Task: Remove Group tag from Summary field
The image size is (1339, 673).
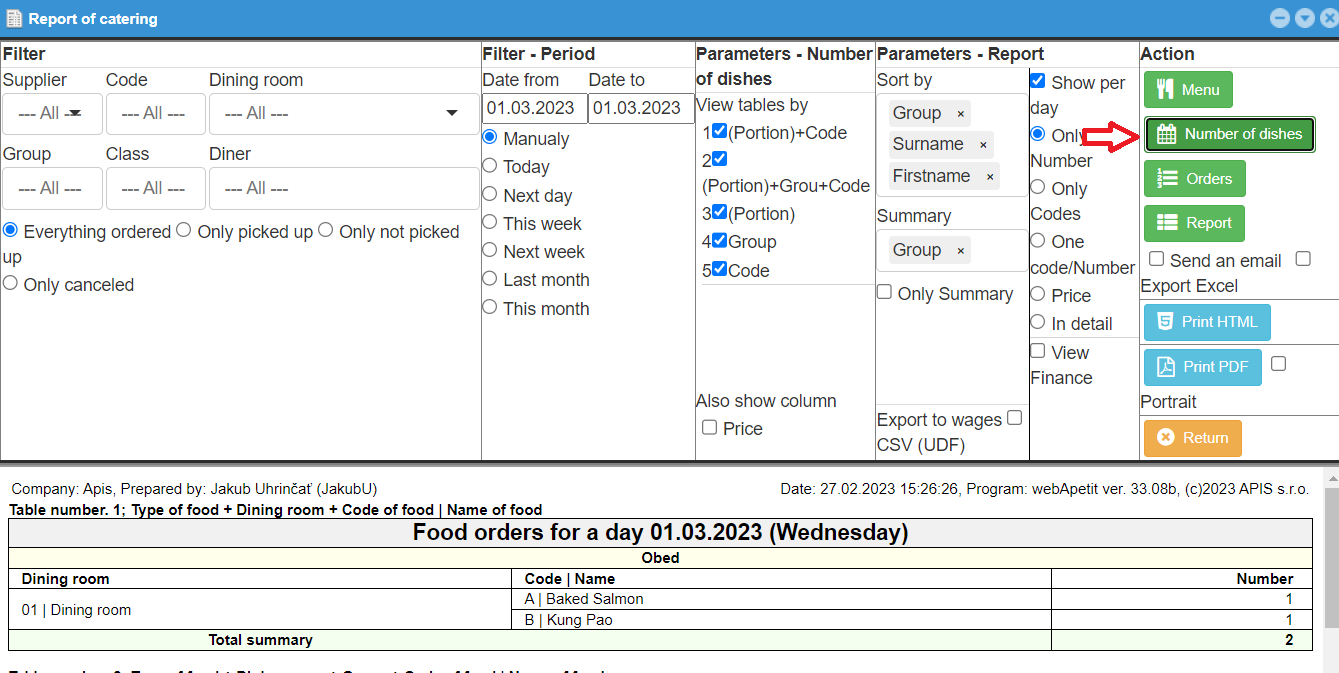Action: (x=960, y=251)
